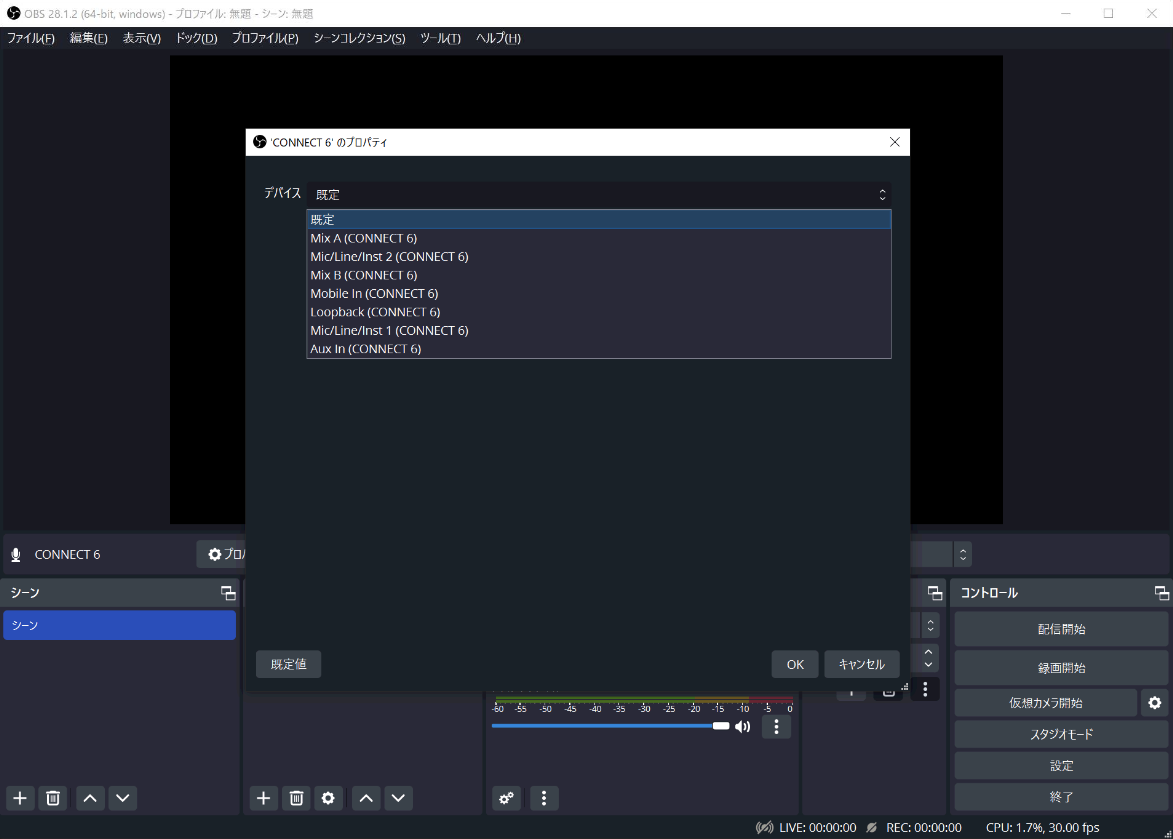The height and width of the screenshot is (839, 1173).
Task: Enable スタジオモード studio mode
Action: click(x=1062, y=734)
